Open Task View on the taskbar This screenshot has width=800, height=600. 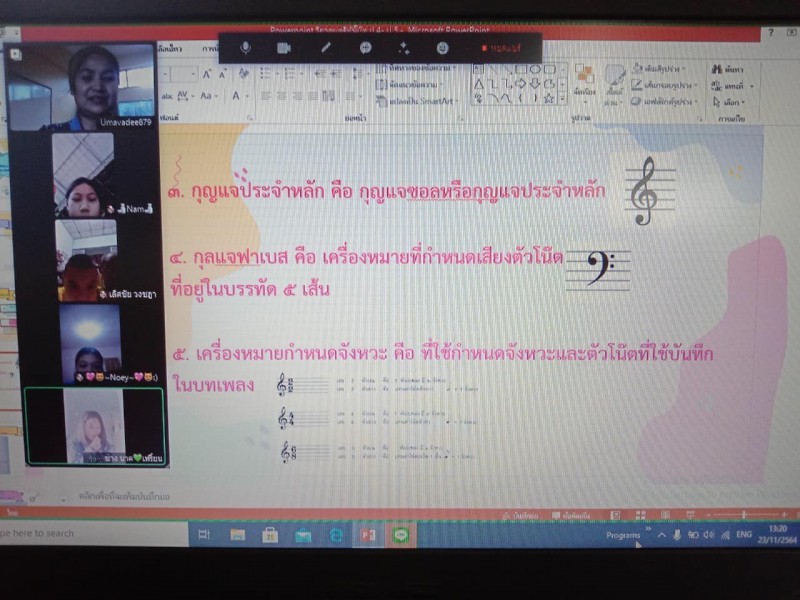click(204, 535)
